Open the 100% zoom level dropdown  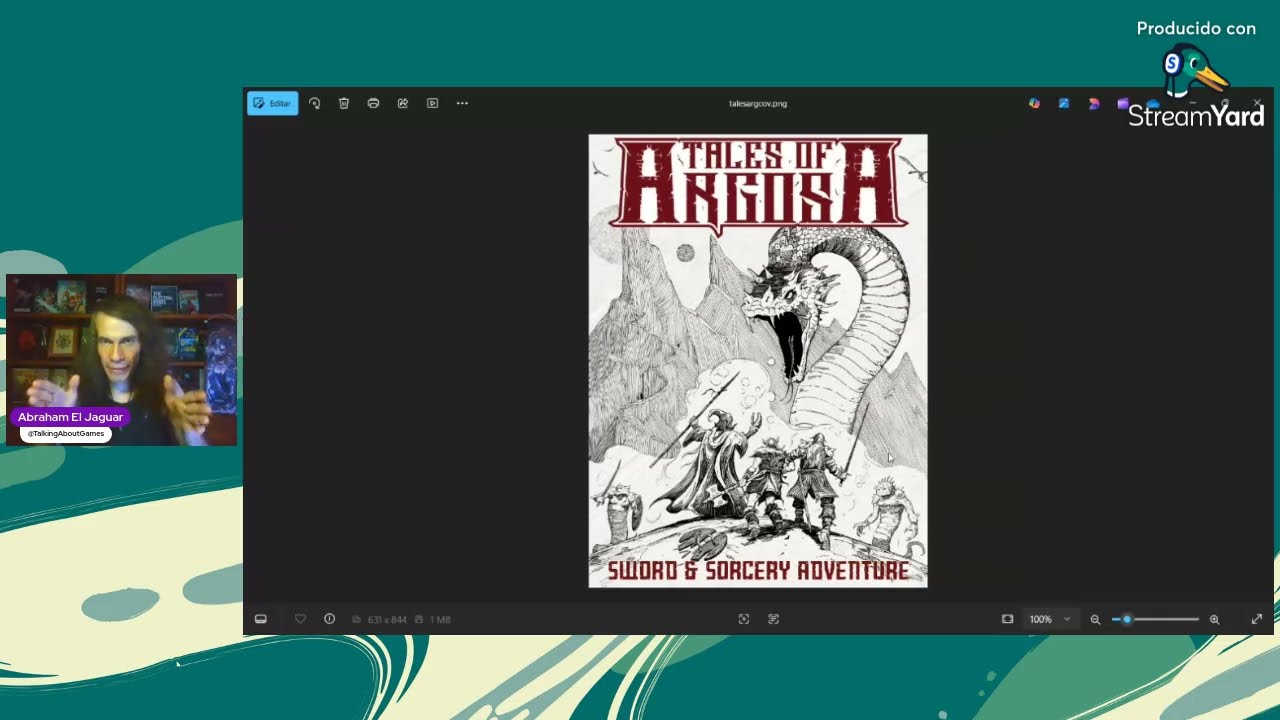pyautogui.click(x=1050, y=619)
